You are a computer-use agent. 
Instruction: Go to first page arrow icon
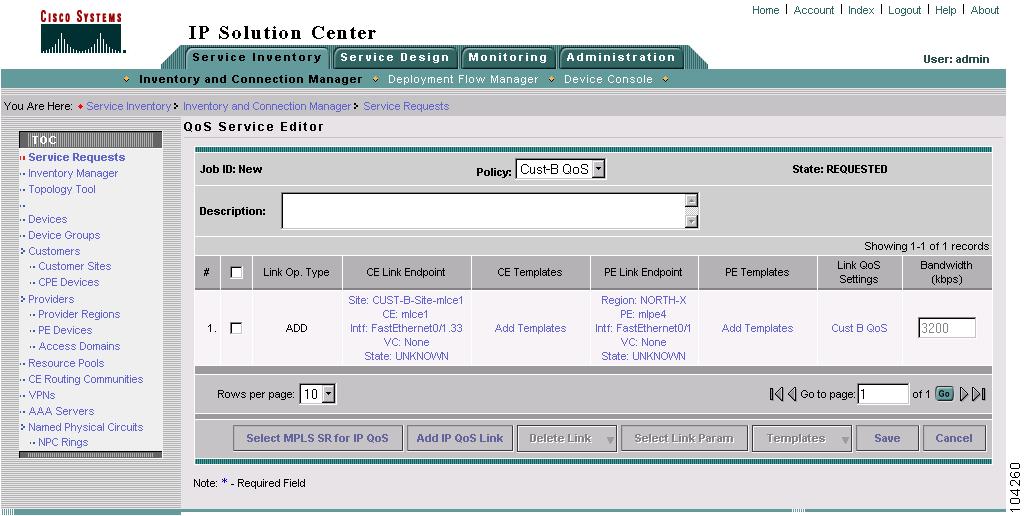(x=776, y=394)
